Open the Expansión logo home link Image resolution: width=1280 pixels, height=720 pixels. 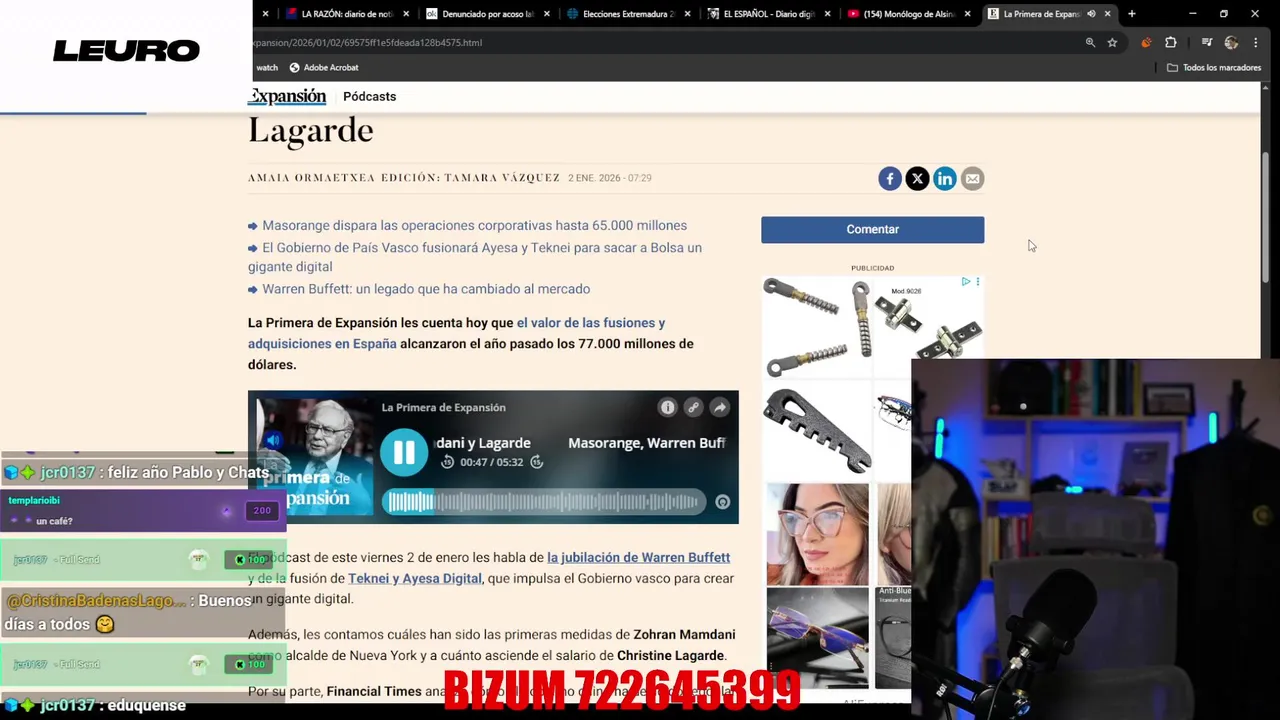[x=287, y=96]
